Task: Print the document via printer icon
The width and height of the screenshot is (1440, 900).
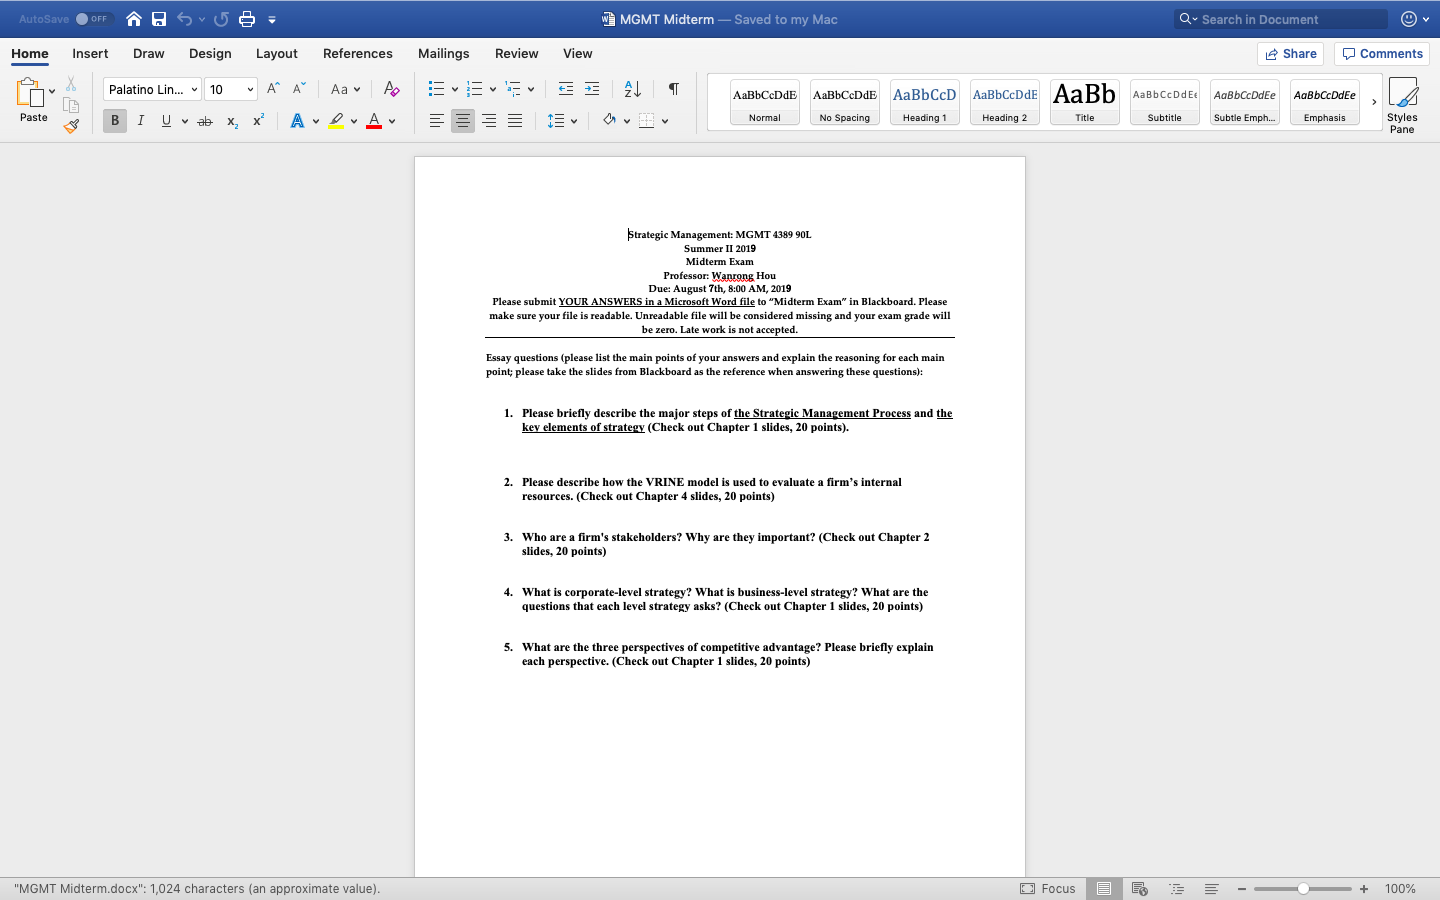Action: tap(247, 19)
